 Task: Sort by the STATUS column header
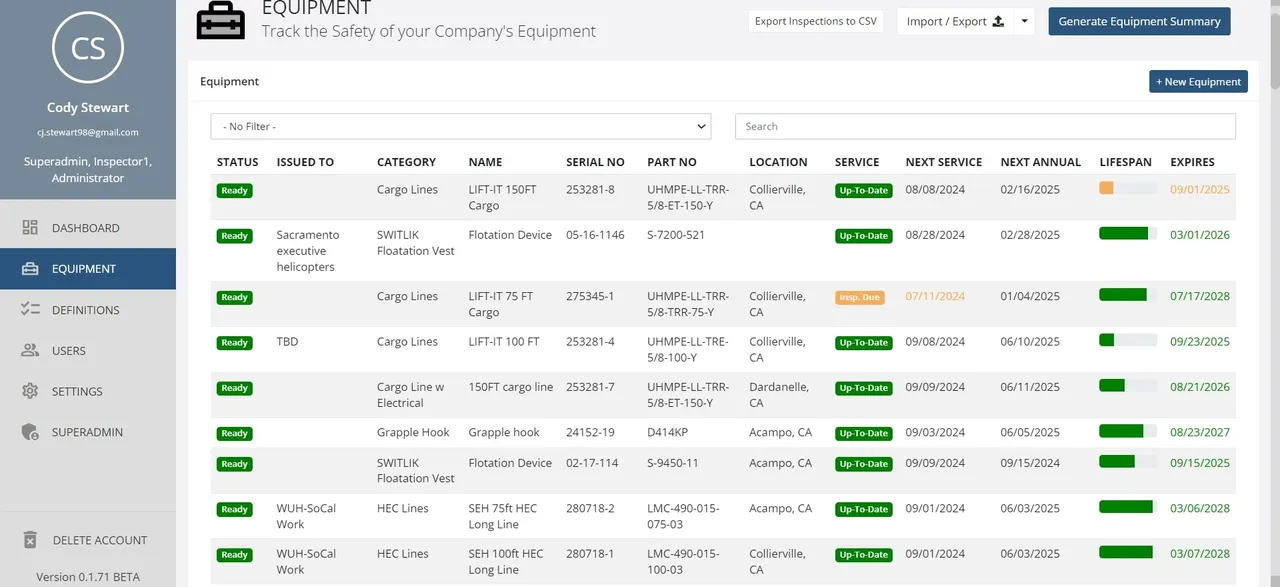coord(237,161)
